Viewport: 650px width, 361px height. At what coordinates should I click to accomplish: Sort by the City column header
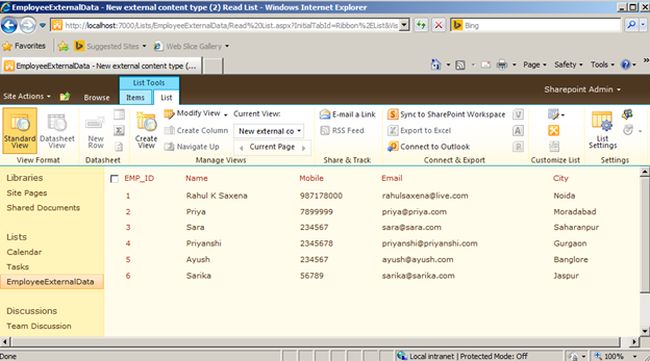(x=560, y=178)
